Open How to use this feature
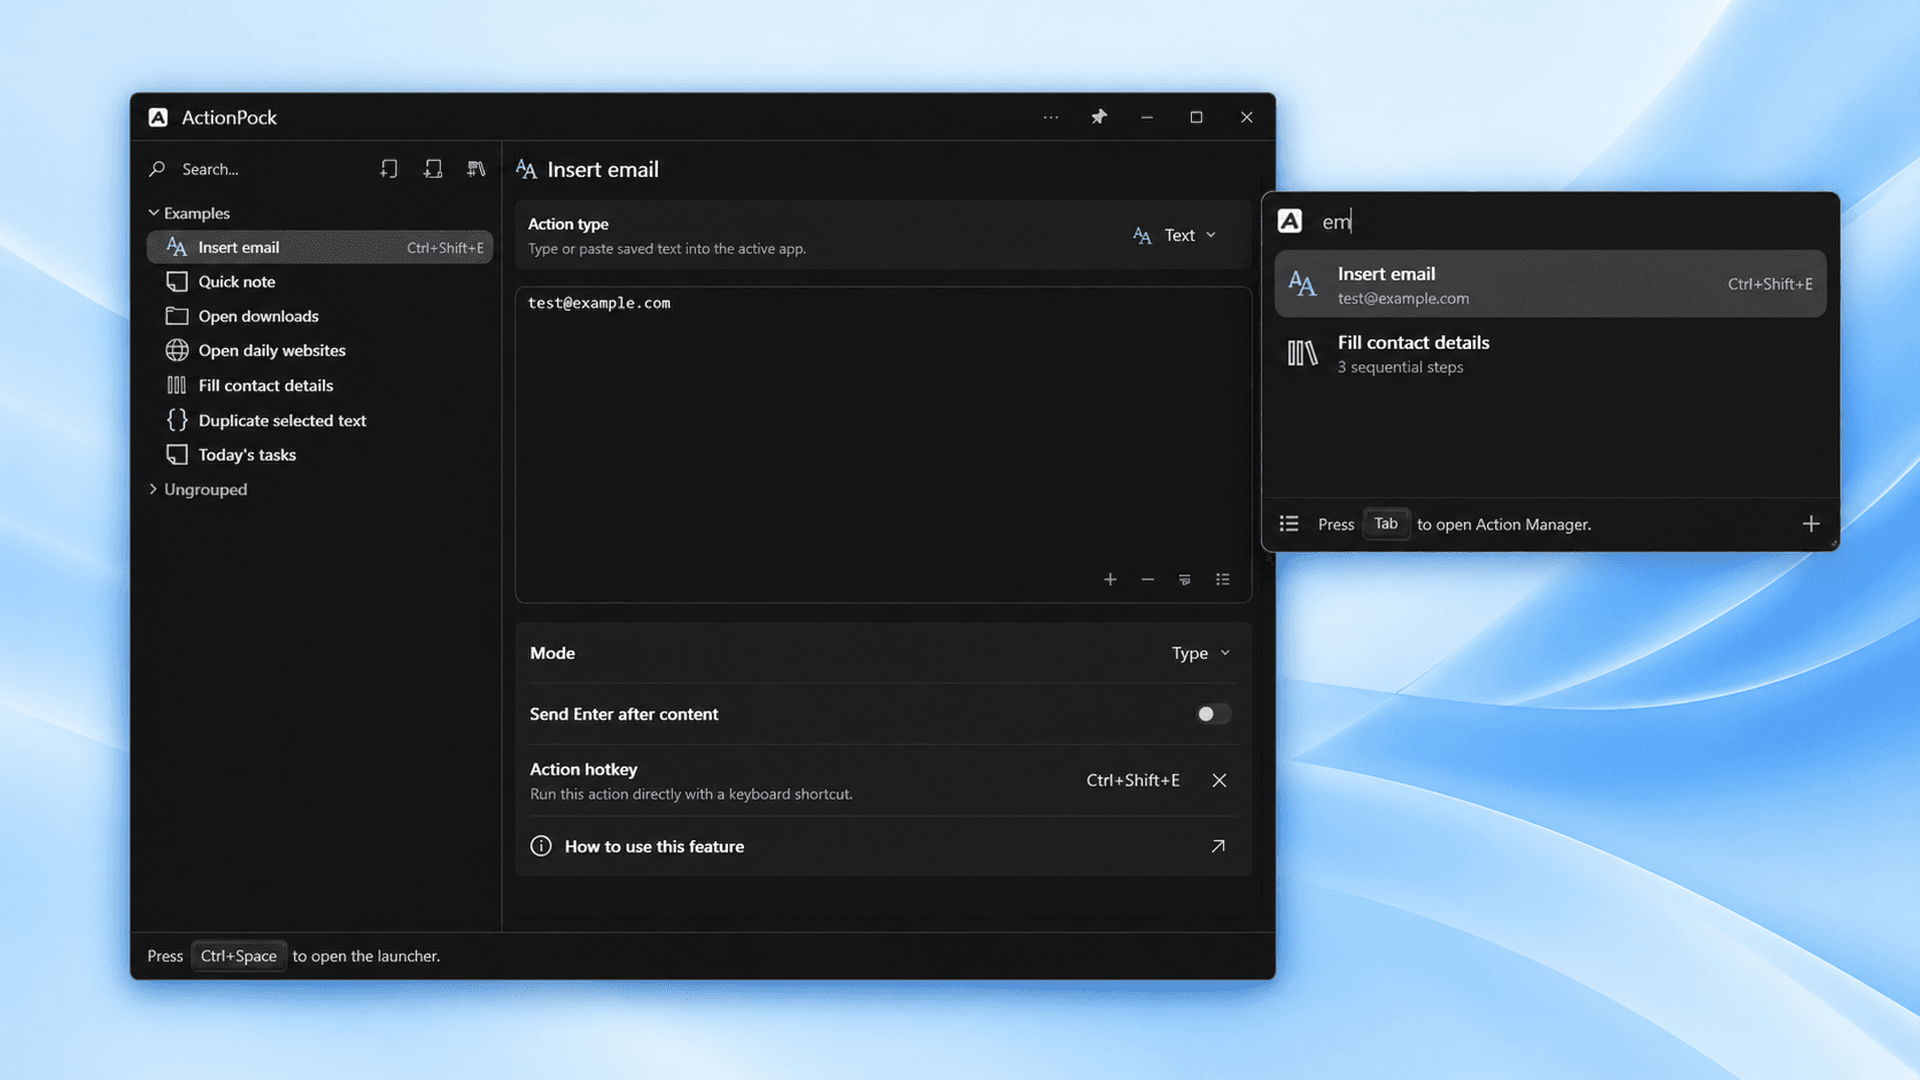This screenshot has height=1080, width=1920. pyautogui.click(x=883, y=846)
